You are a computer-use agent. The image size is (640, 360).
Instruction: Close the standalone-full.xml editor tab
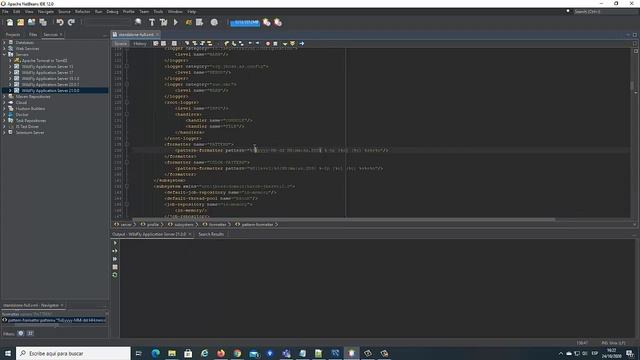coord(157,35)
